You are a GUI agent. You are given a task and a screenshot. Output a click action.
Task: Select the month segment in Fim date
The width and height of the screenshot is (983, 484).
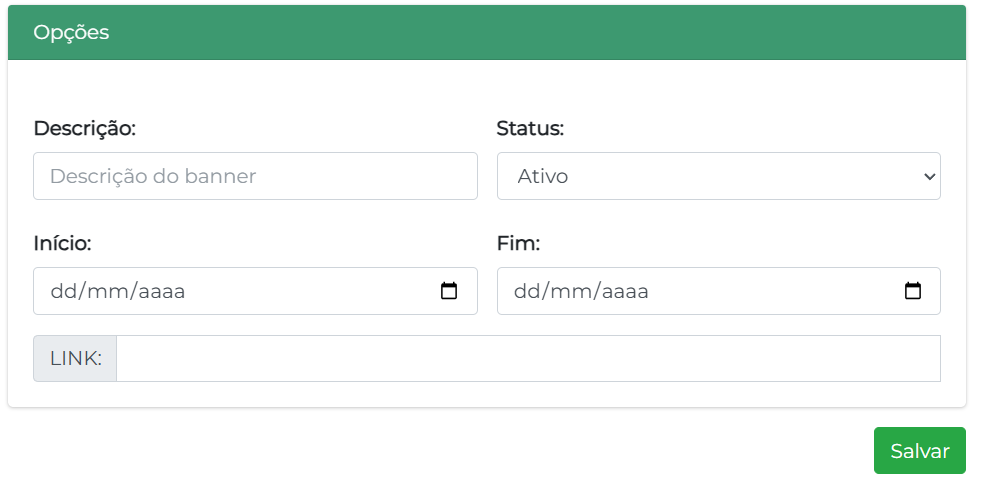[572, 292]
